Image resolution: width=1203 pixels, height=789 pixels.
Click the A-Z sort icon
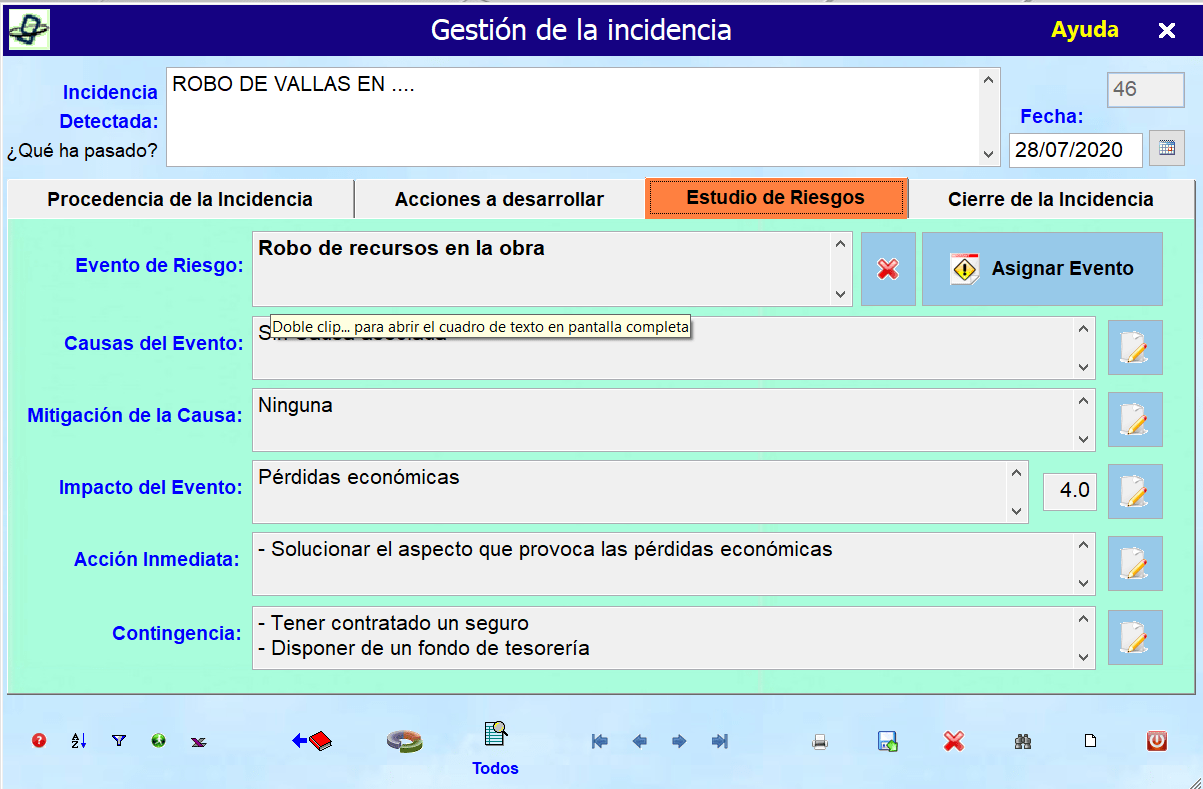coord(79,741)
